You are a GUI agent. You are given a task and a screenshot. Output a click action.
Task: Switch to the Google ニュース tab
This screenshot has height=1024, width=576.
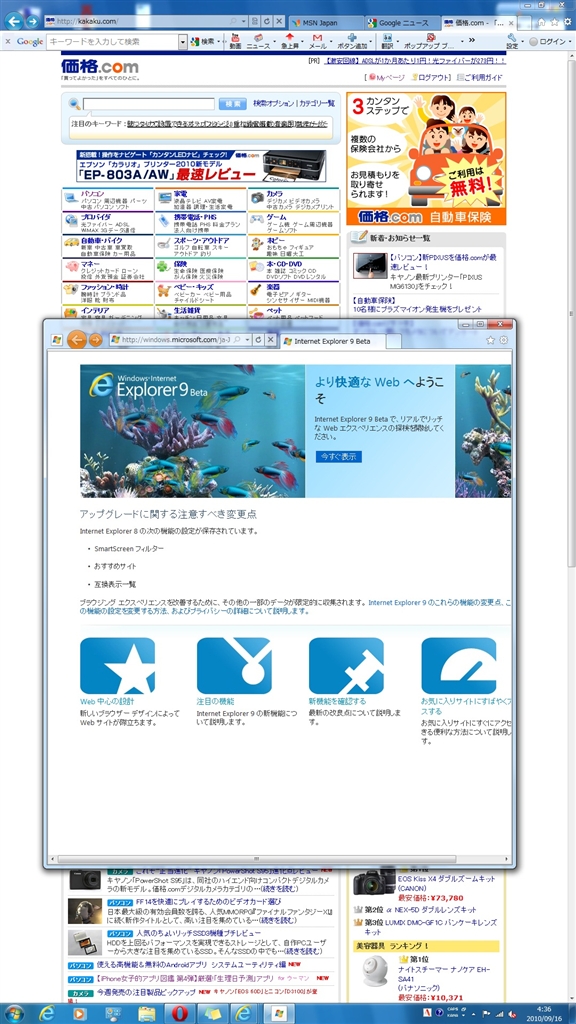pyautogui.click(x=402, y=22)
